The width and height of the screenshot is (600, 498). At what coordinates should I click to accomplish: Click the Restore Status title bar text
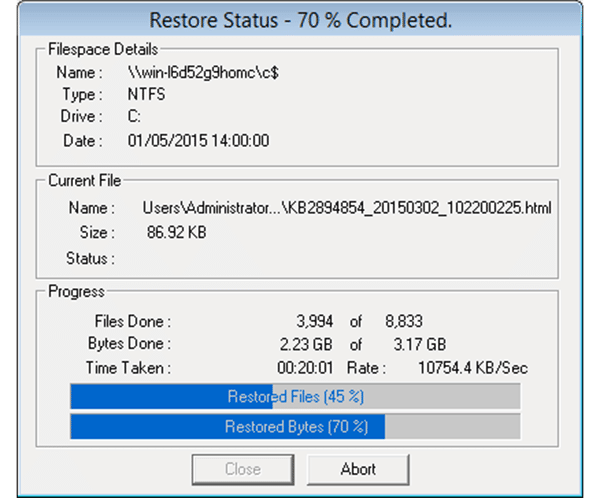(x=300, y=20)
